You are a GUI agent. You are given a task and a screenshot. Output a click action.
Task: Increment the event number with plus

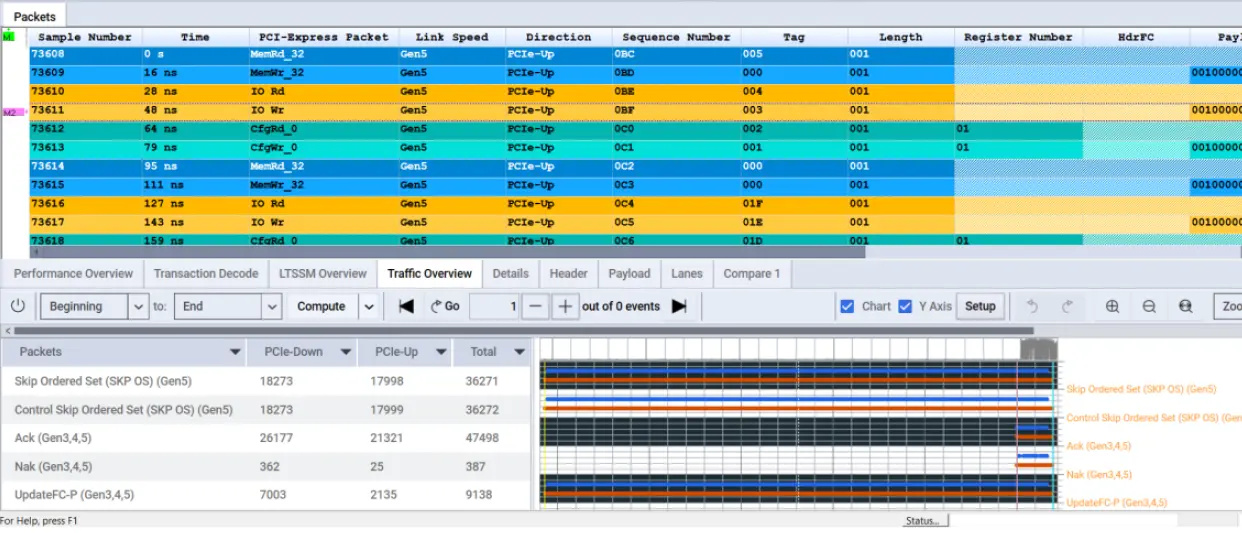[x=565, y=306]
